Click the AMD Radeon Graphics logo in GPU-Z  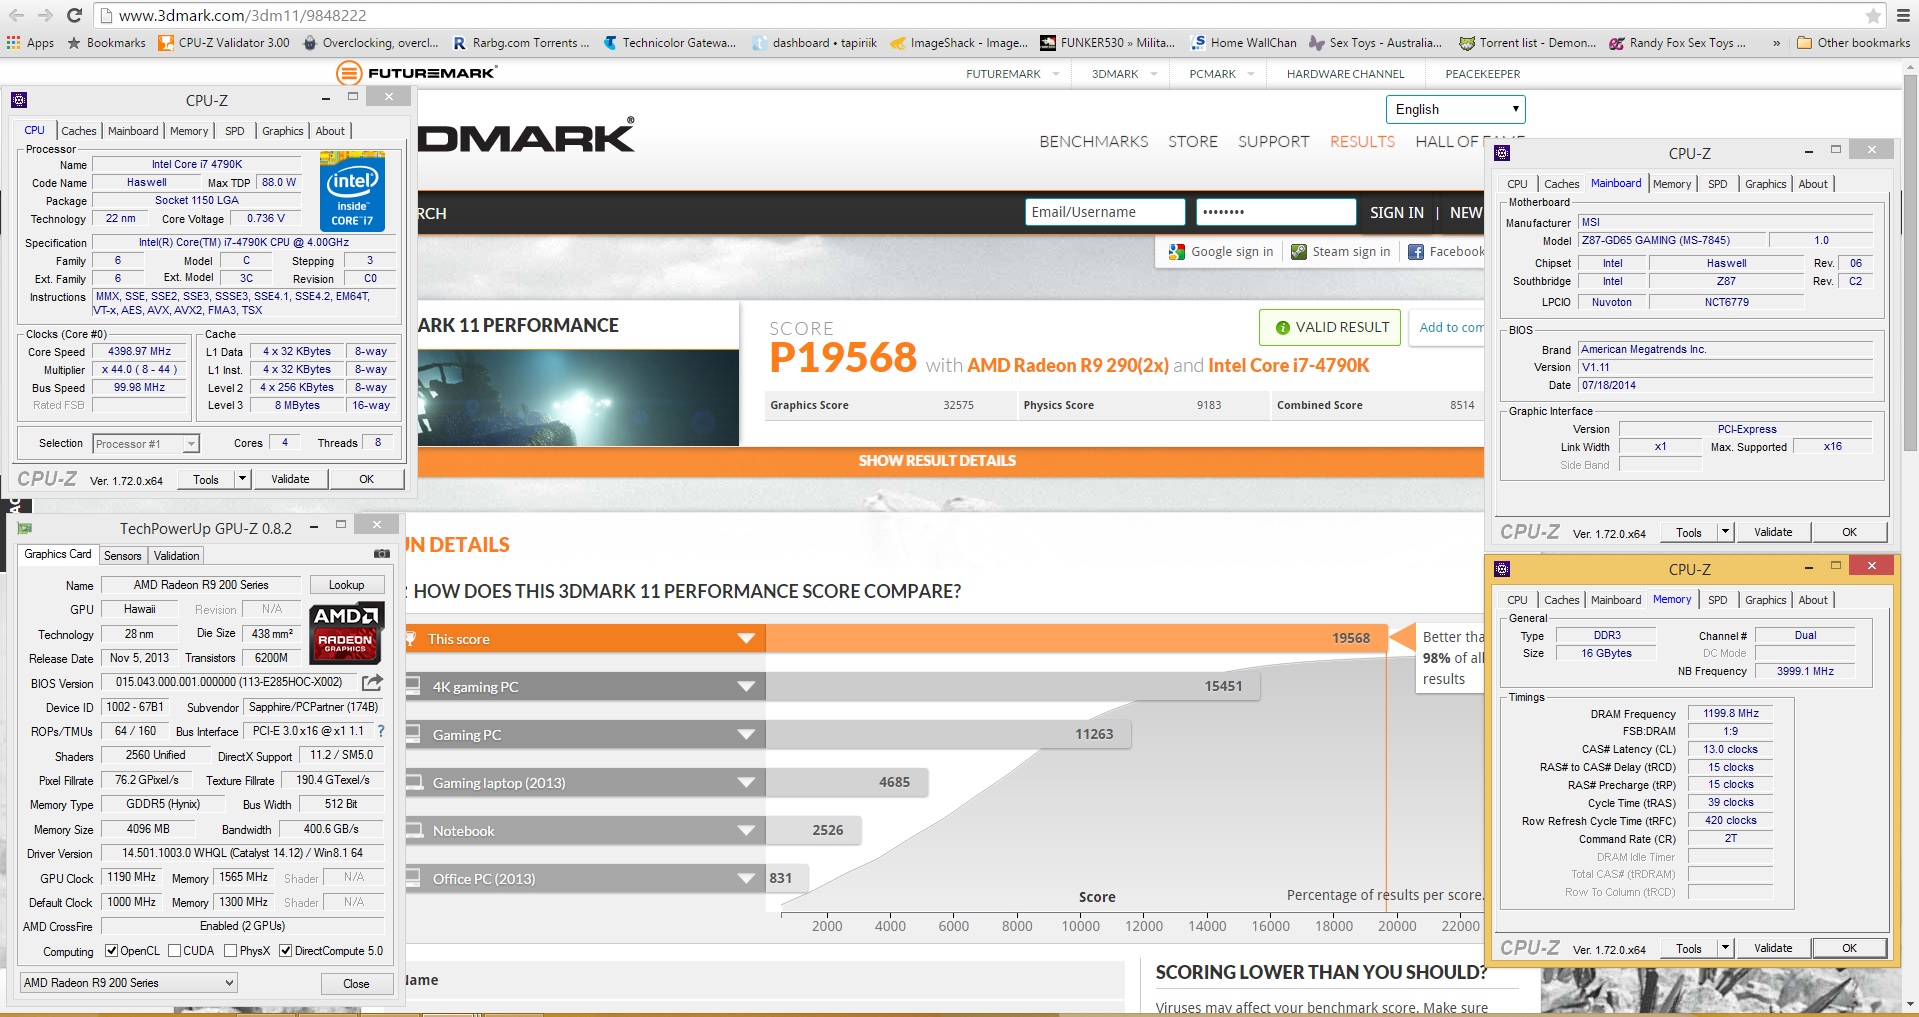tap(346, 634)
